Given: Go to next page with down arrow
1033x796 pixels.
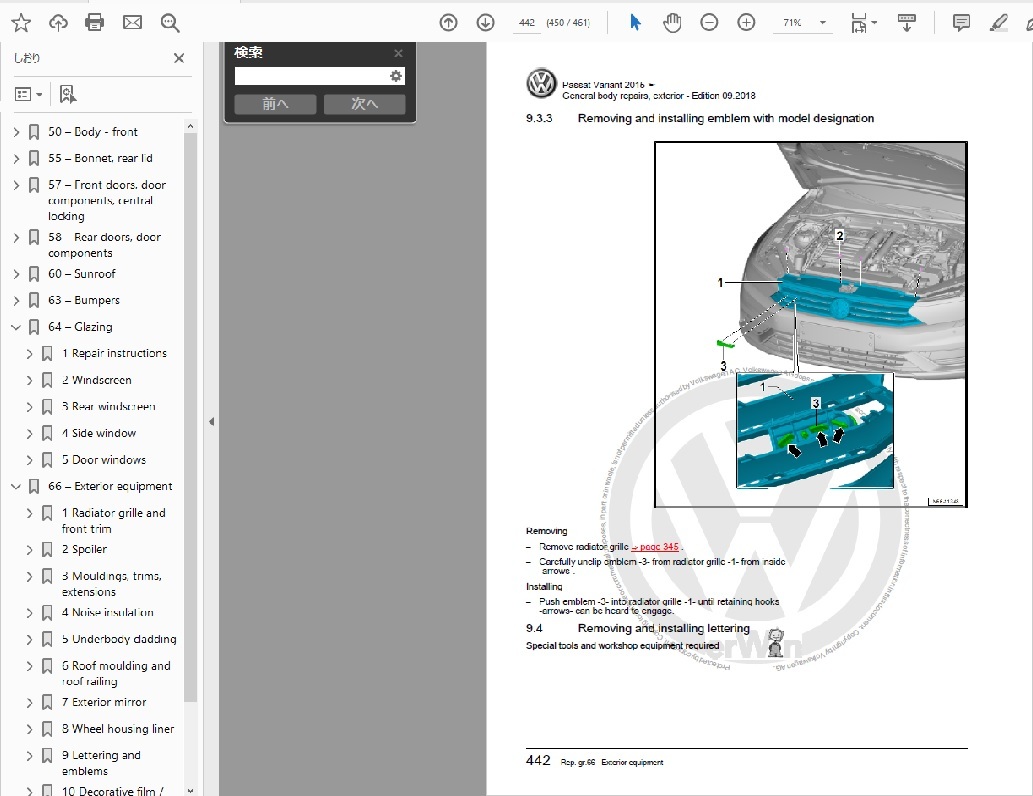Looking at the screenshot, I should coord(485,22).
